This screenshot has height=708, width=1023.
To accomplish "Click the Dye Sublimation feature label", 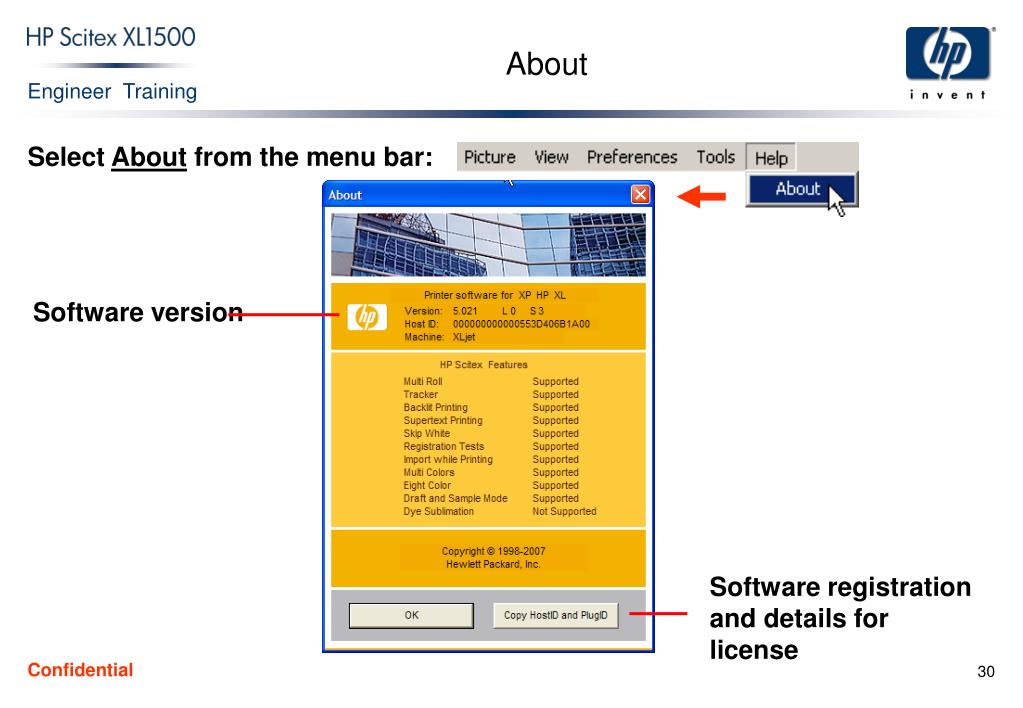I will pos(438,512).
